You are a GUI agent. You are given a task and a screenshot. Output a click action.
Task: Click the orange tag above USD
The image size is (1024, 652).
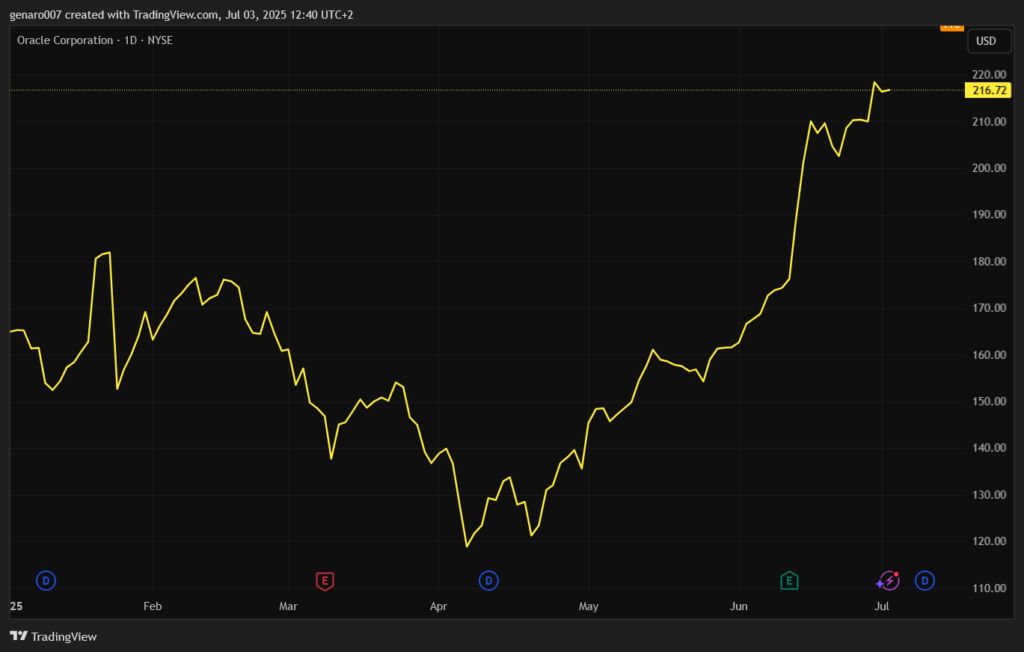951,25
